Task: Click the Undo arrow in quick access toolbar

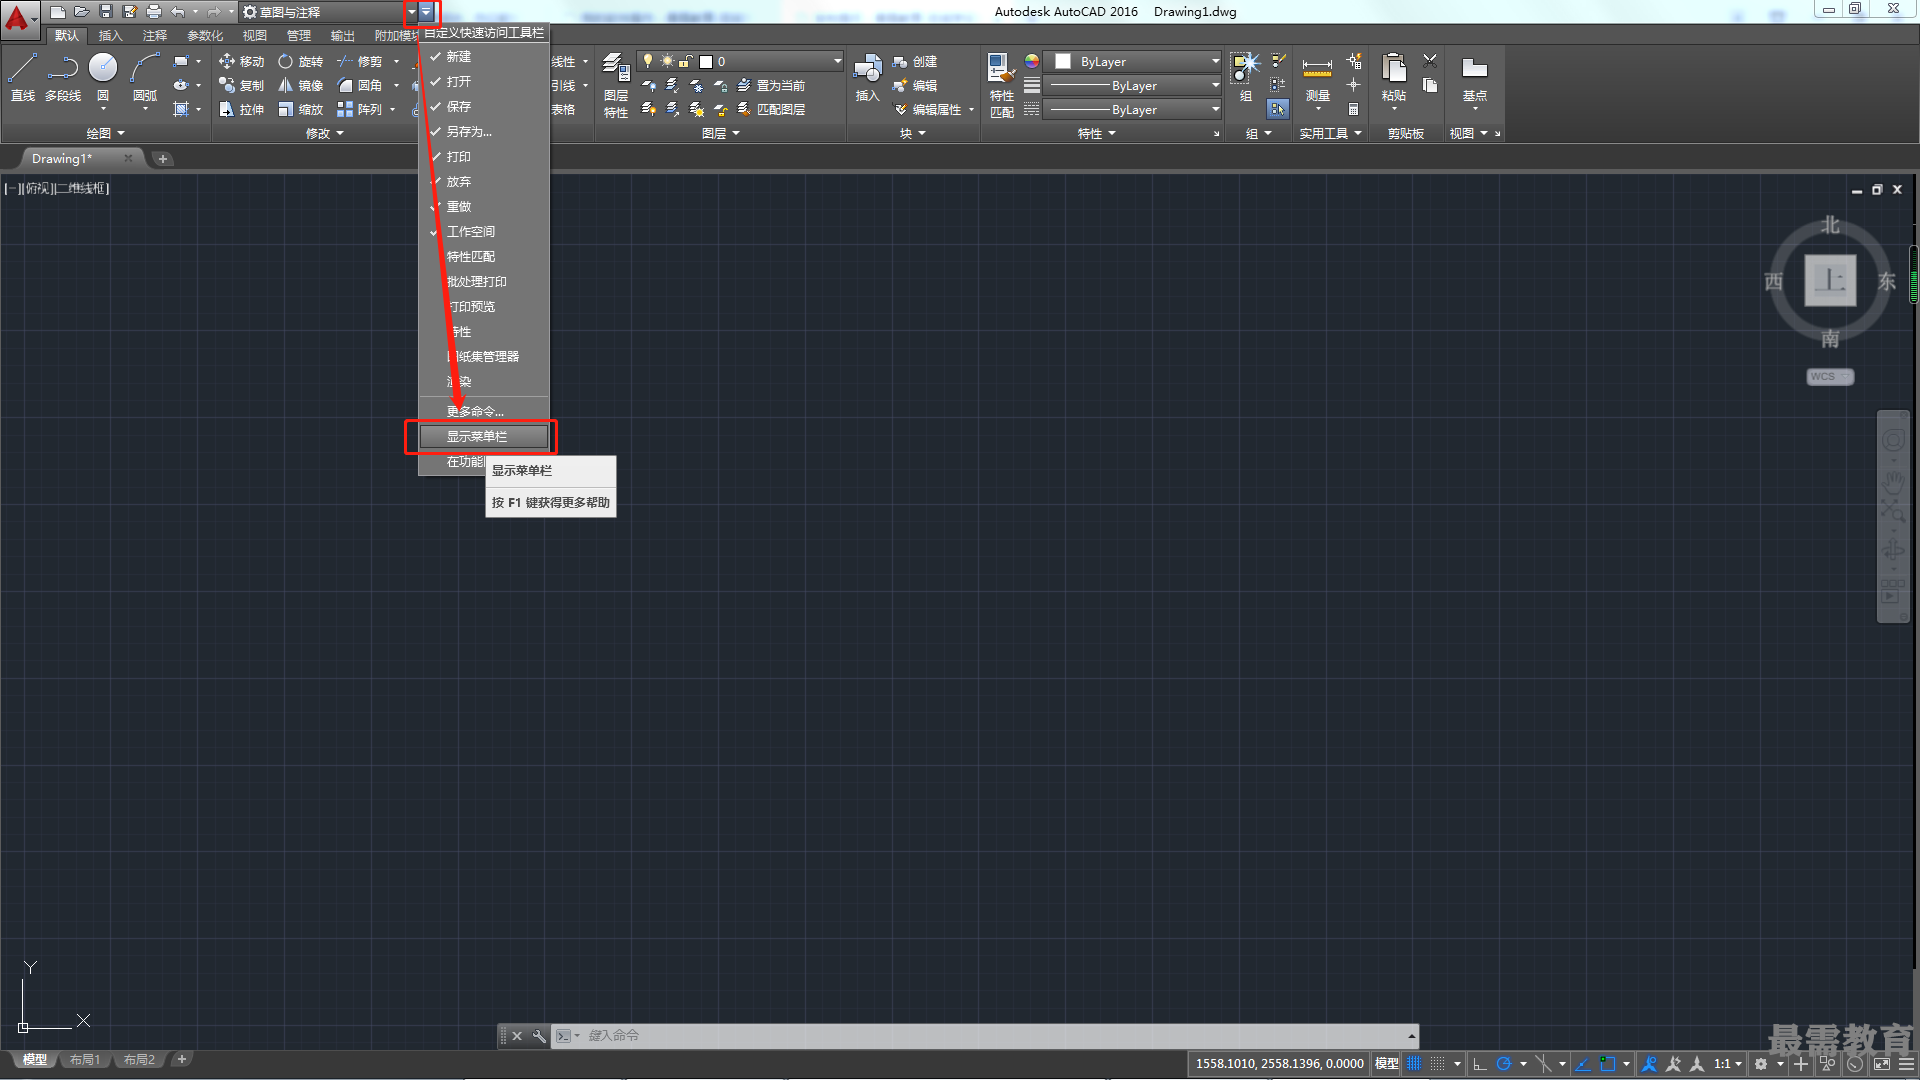Action: tap(178, 12)
